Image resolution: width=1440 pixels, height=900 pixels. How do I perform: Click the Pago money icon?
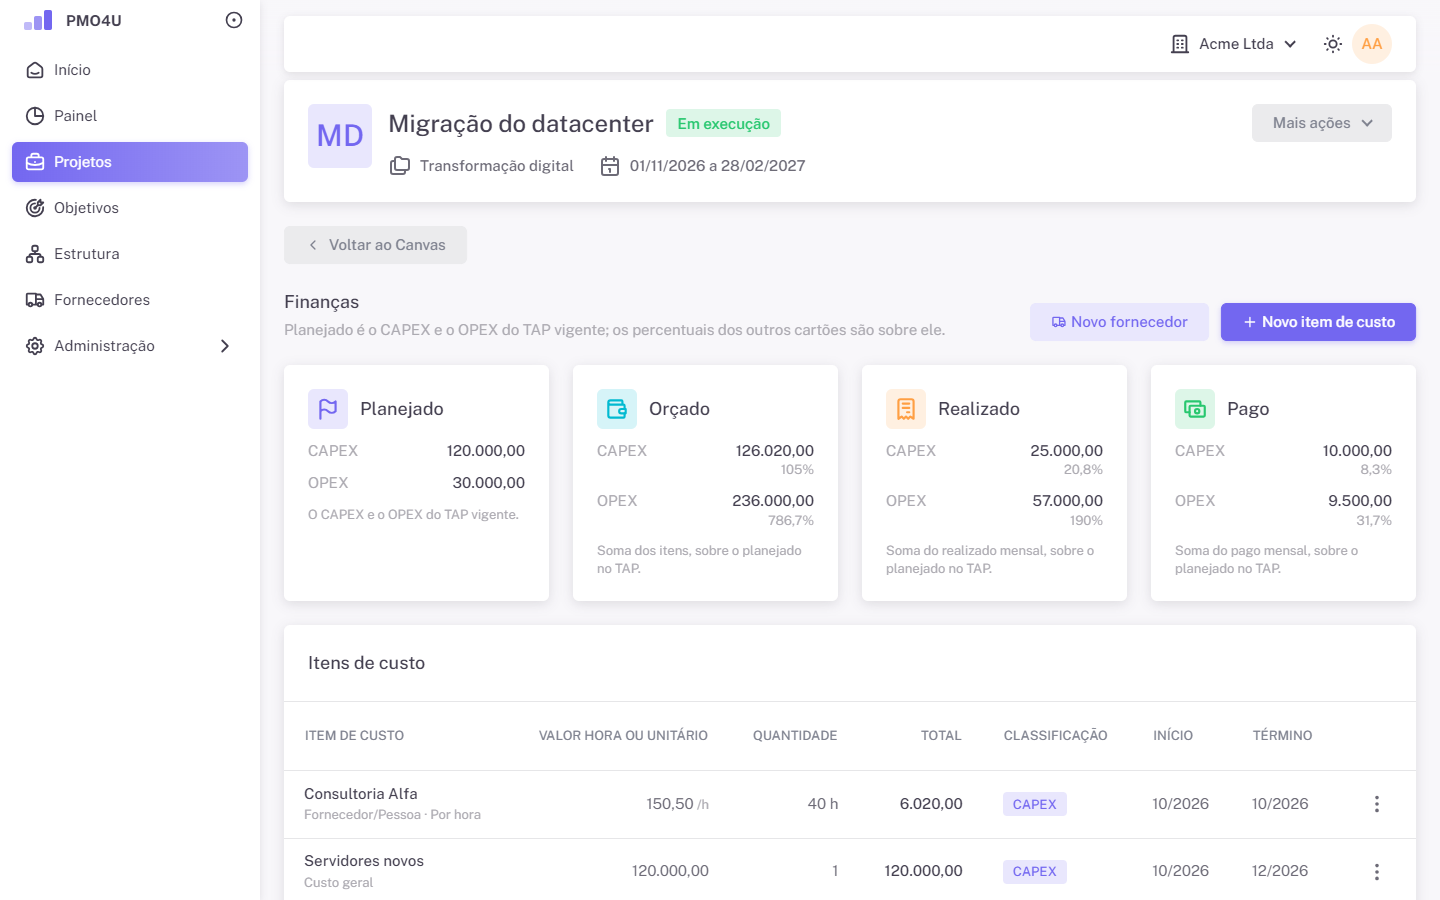1195,409
